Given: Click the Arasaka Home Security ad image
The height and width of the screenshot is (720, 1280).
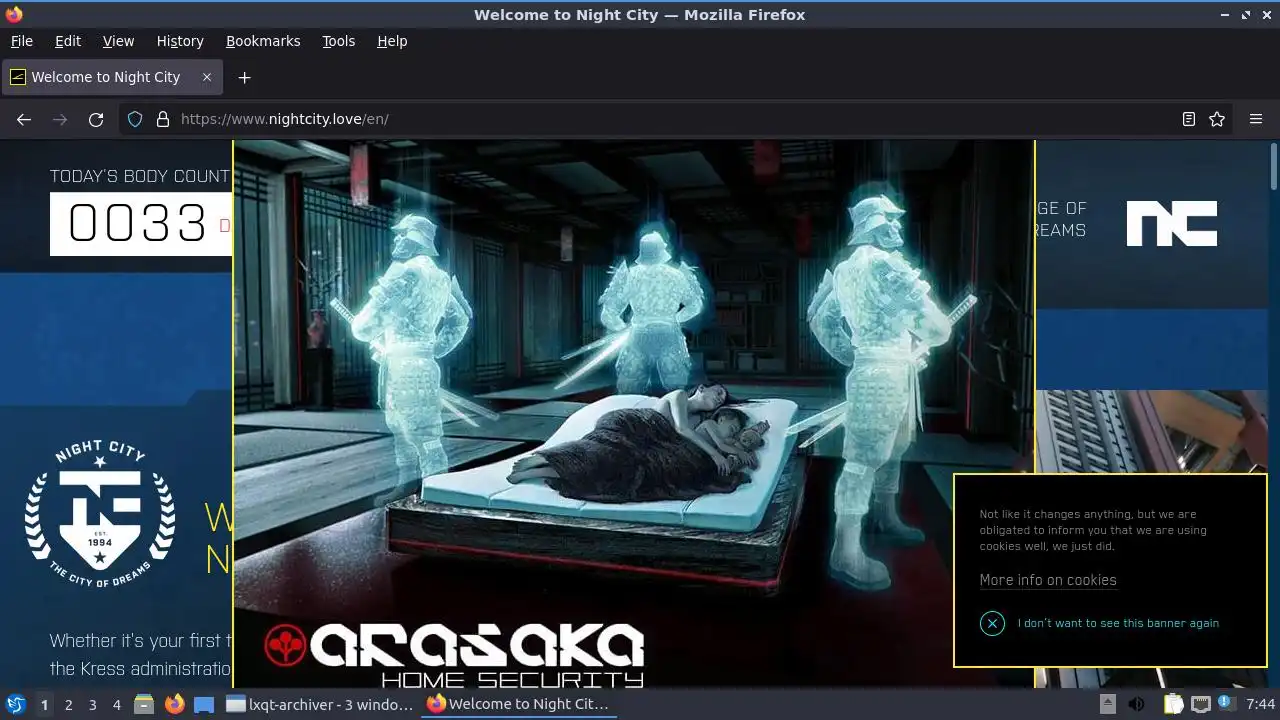Looking at the screenshot, I should (634, 414).
